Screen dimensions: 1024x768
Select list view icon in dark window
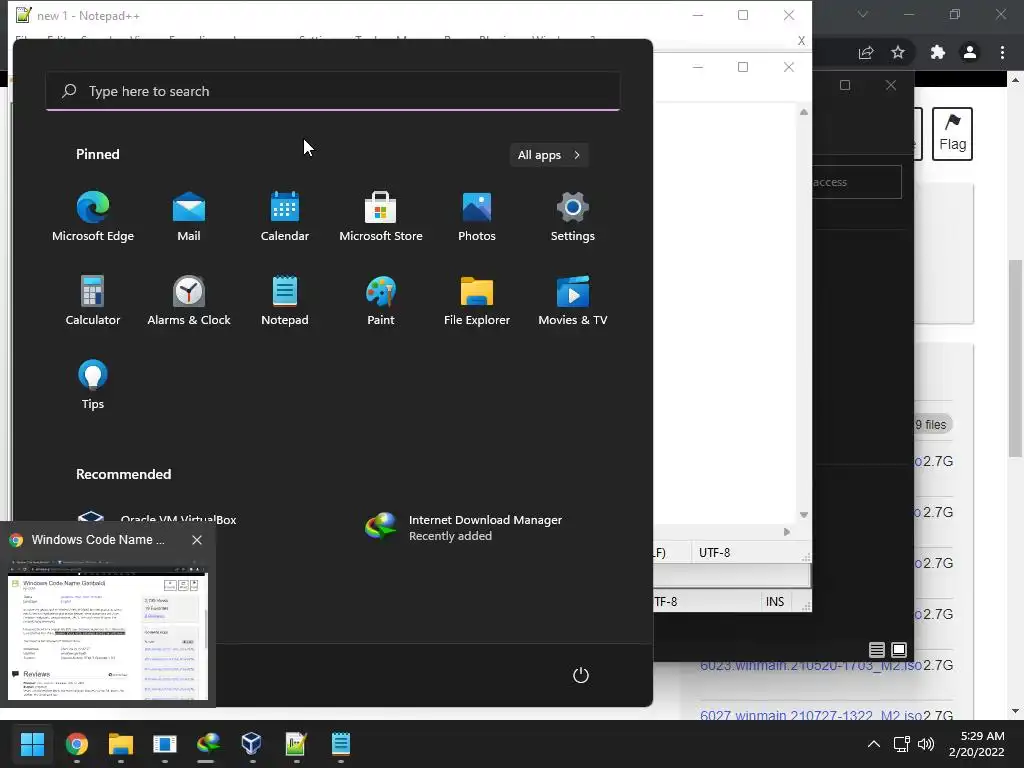click(876, 650)
